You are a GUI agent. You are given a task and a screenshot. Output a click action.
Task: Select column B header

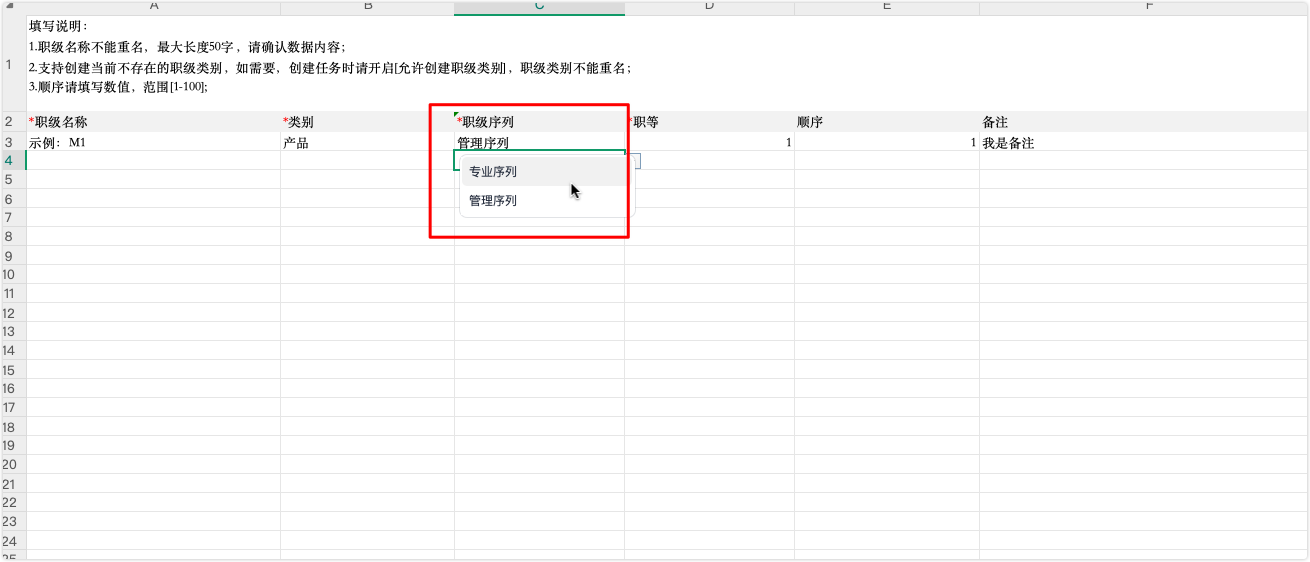point(367,7)
